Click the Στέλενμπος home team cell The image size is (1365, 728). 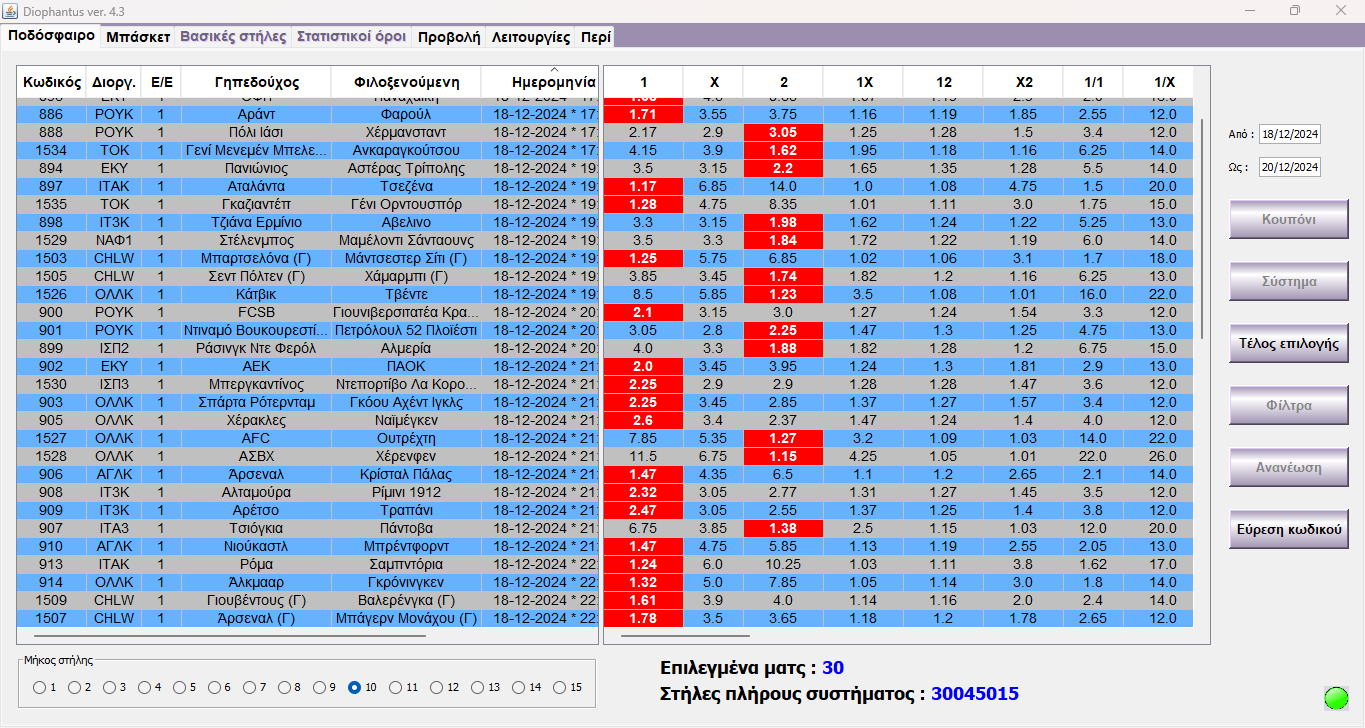[256, 240]
